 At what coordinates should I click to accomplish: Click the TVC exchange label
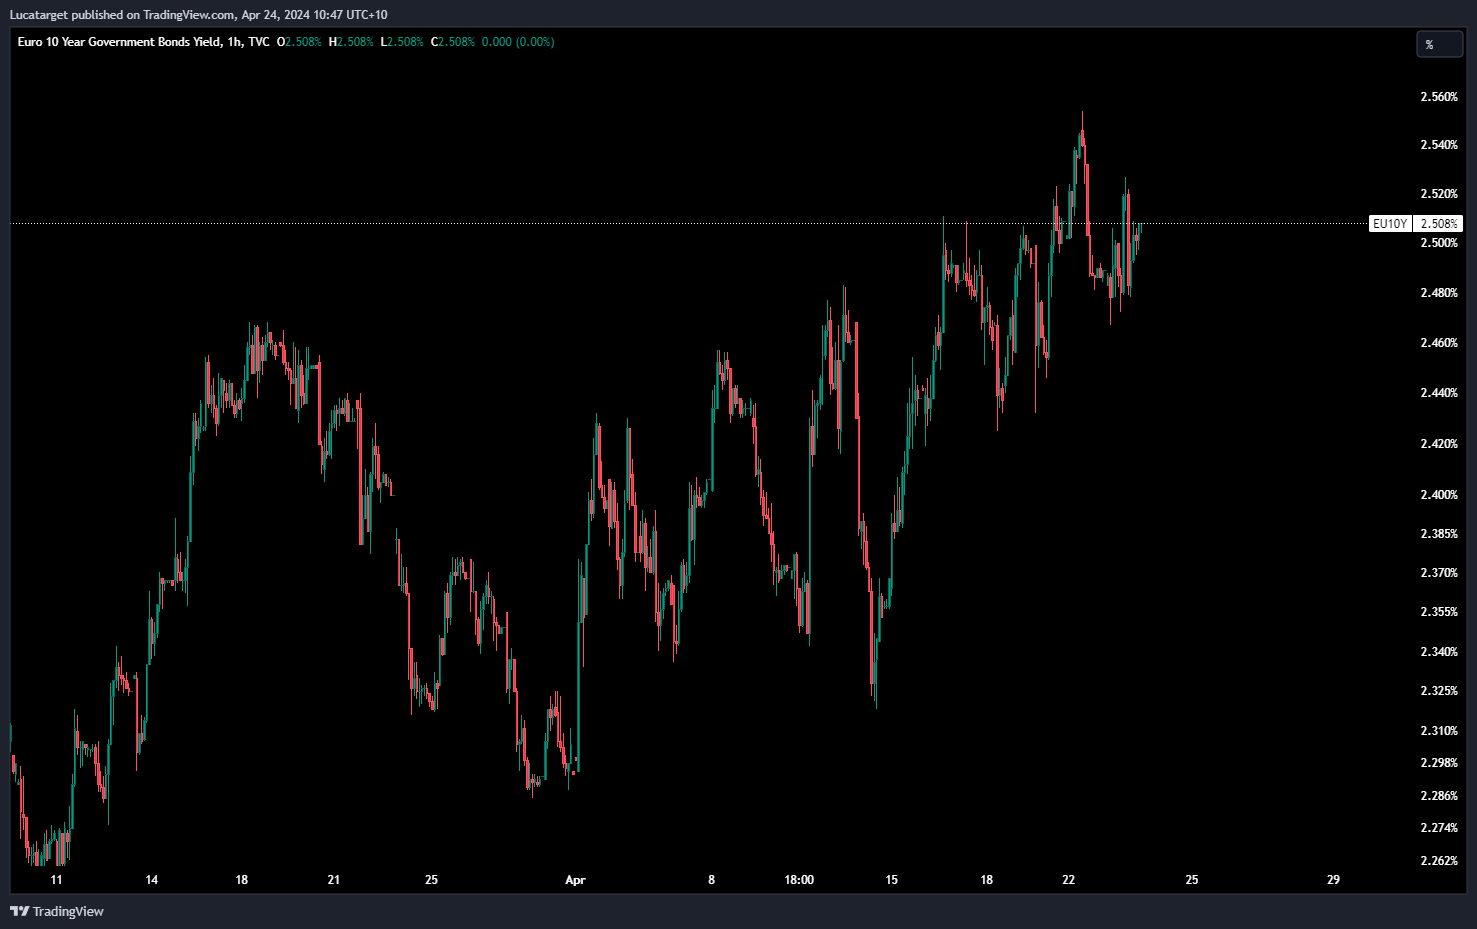pos(259,42)
